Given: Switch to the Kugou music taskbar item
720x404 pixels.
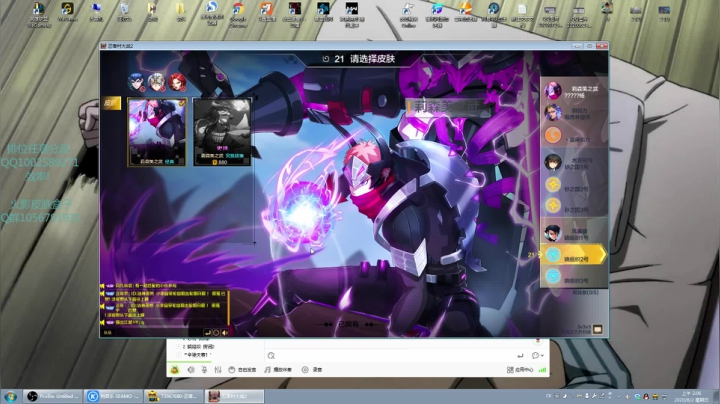Looking at the screenshot, I should [x=114, y=396].
